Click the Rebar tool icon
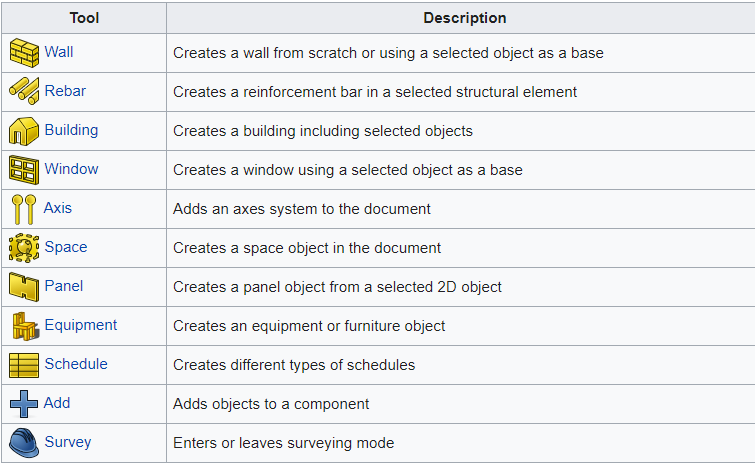 coord(23,91)
